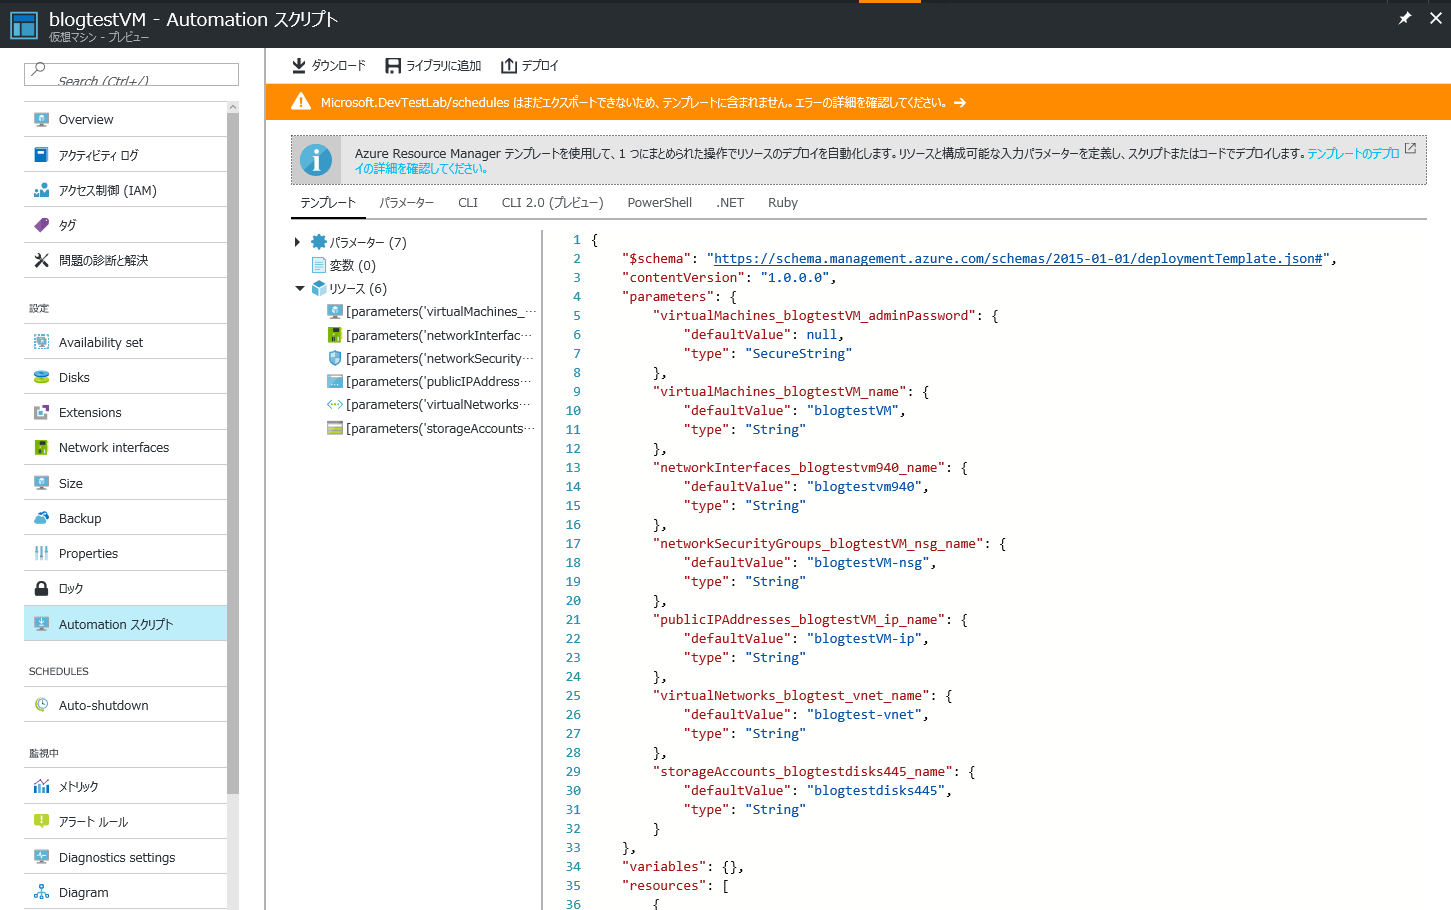This screenshot has height=910, width=1451.
Task: Close the blade with X button
Action: pos(1436,18)
